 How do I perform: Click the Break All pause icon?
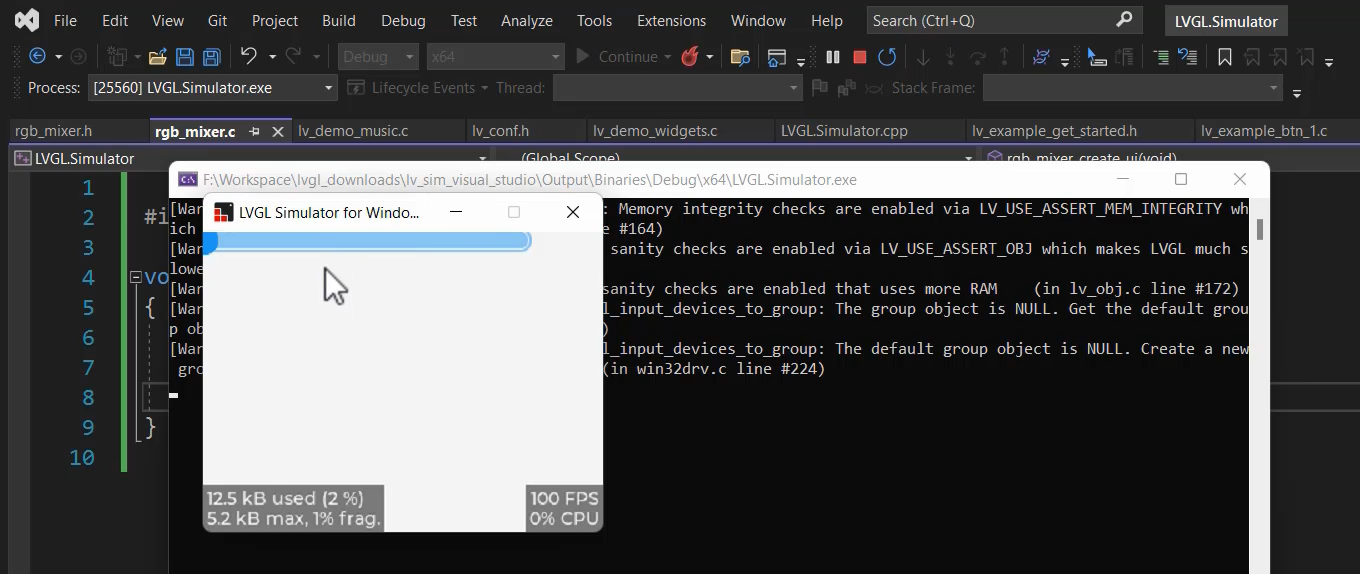[x=833, y=57]
